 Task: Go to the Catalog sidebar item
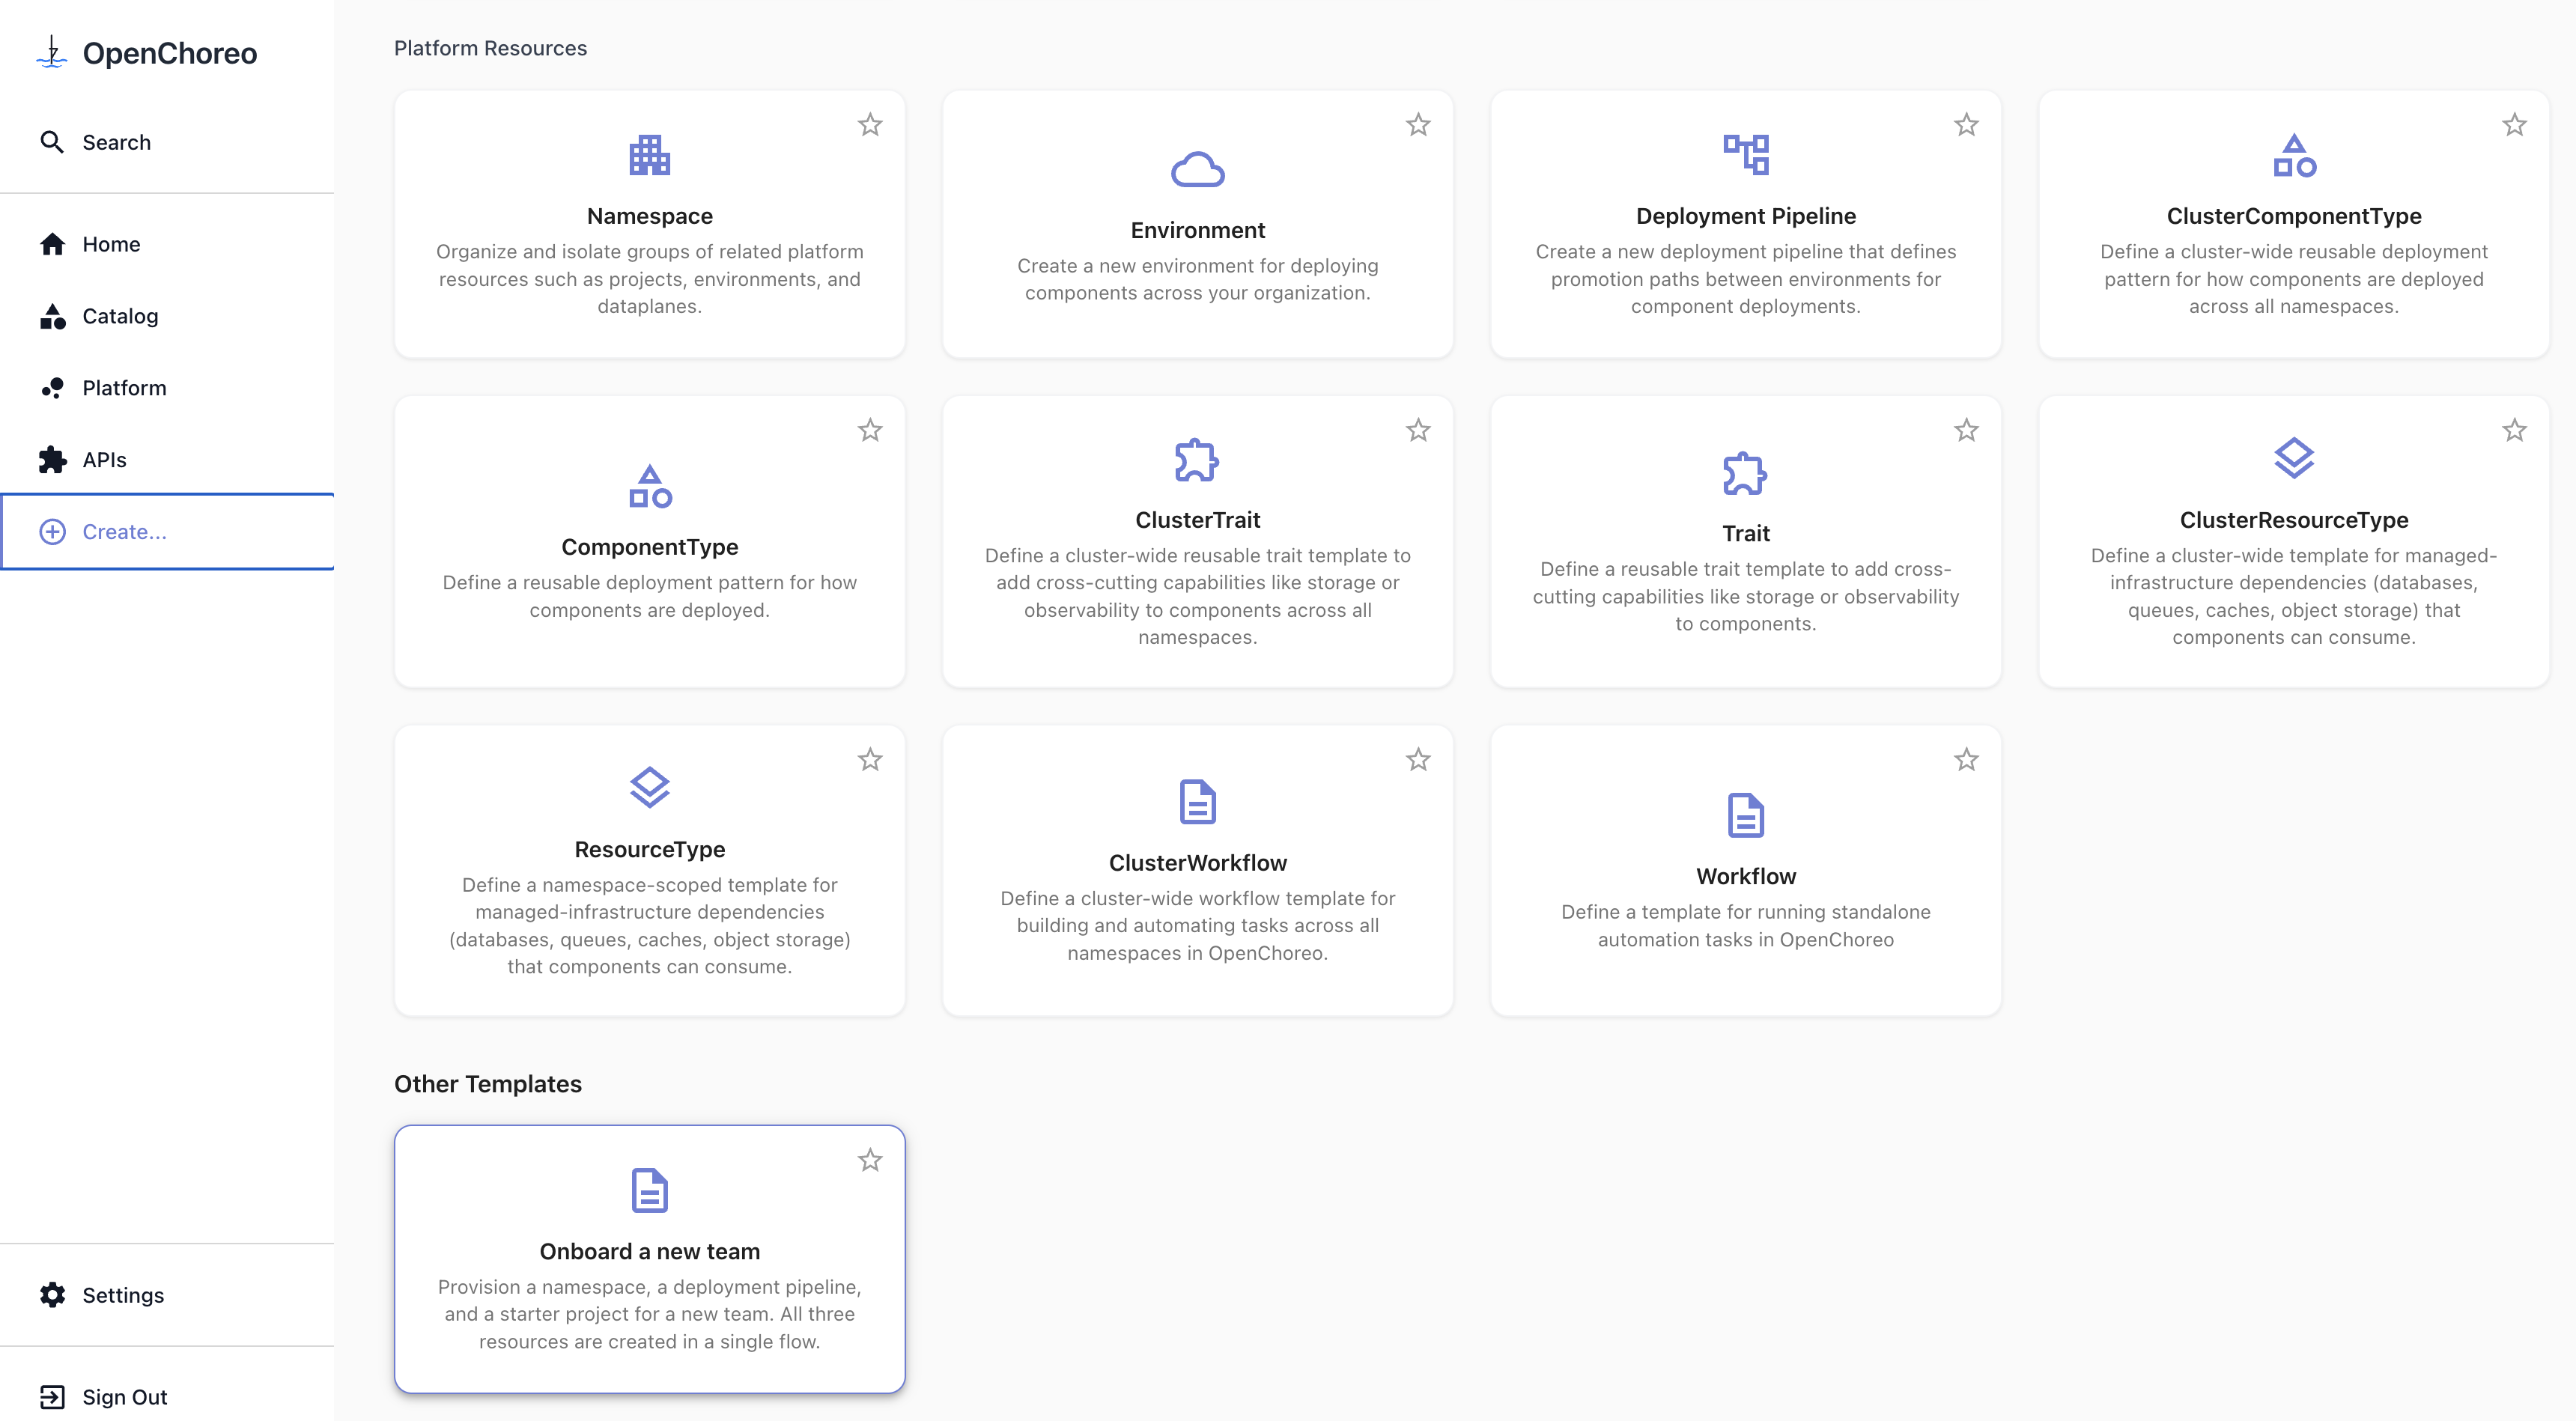coord(167,316)
